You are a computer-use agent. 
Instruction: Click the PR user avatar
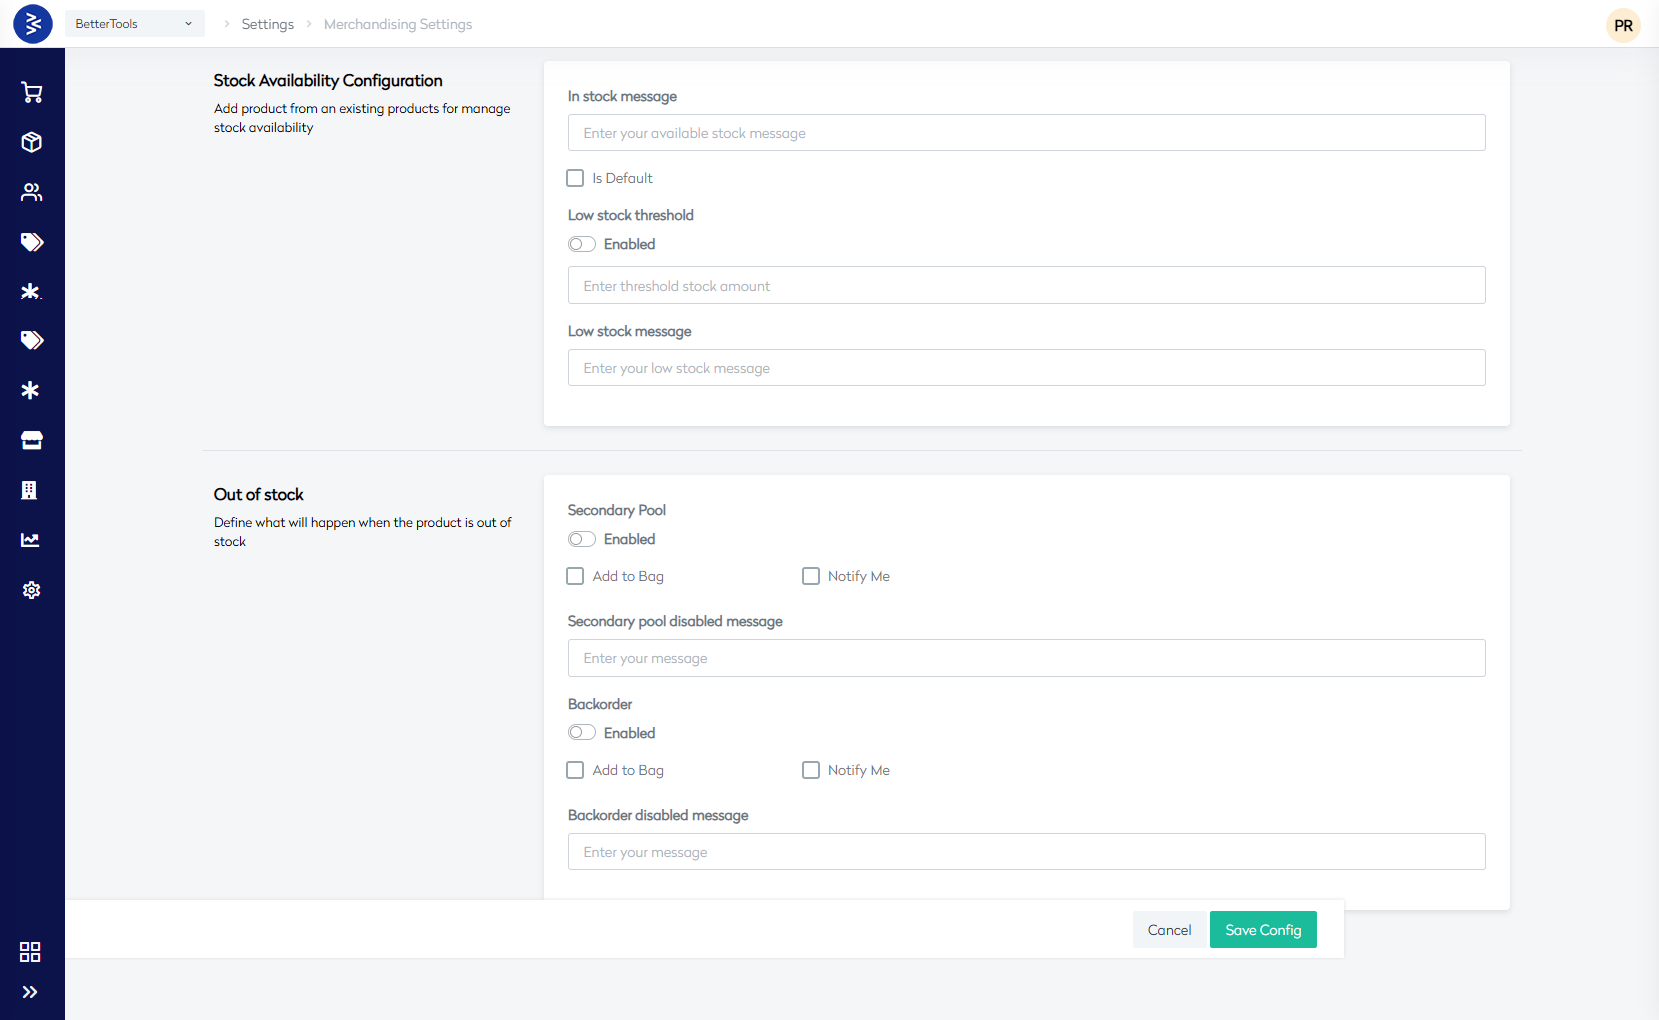(1623, 25)
